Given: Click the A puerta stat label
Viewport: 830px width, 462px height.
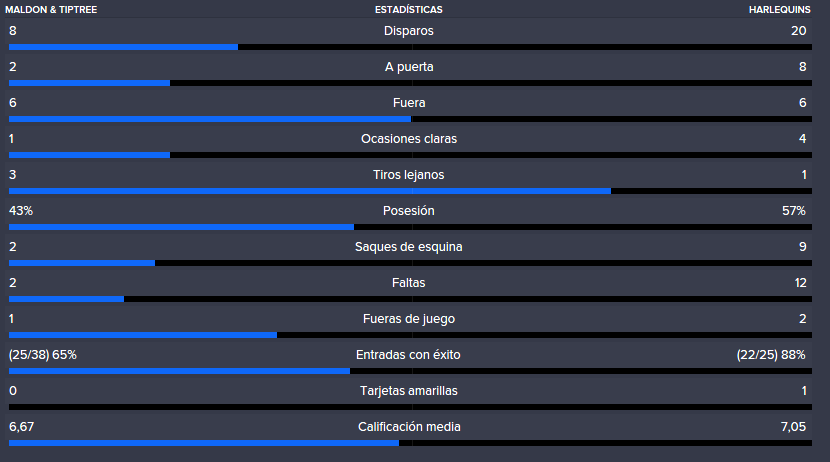Looking at the screenshot, I should tap(409, 67).
